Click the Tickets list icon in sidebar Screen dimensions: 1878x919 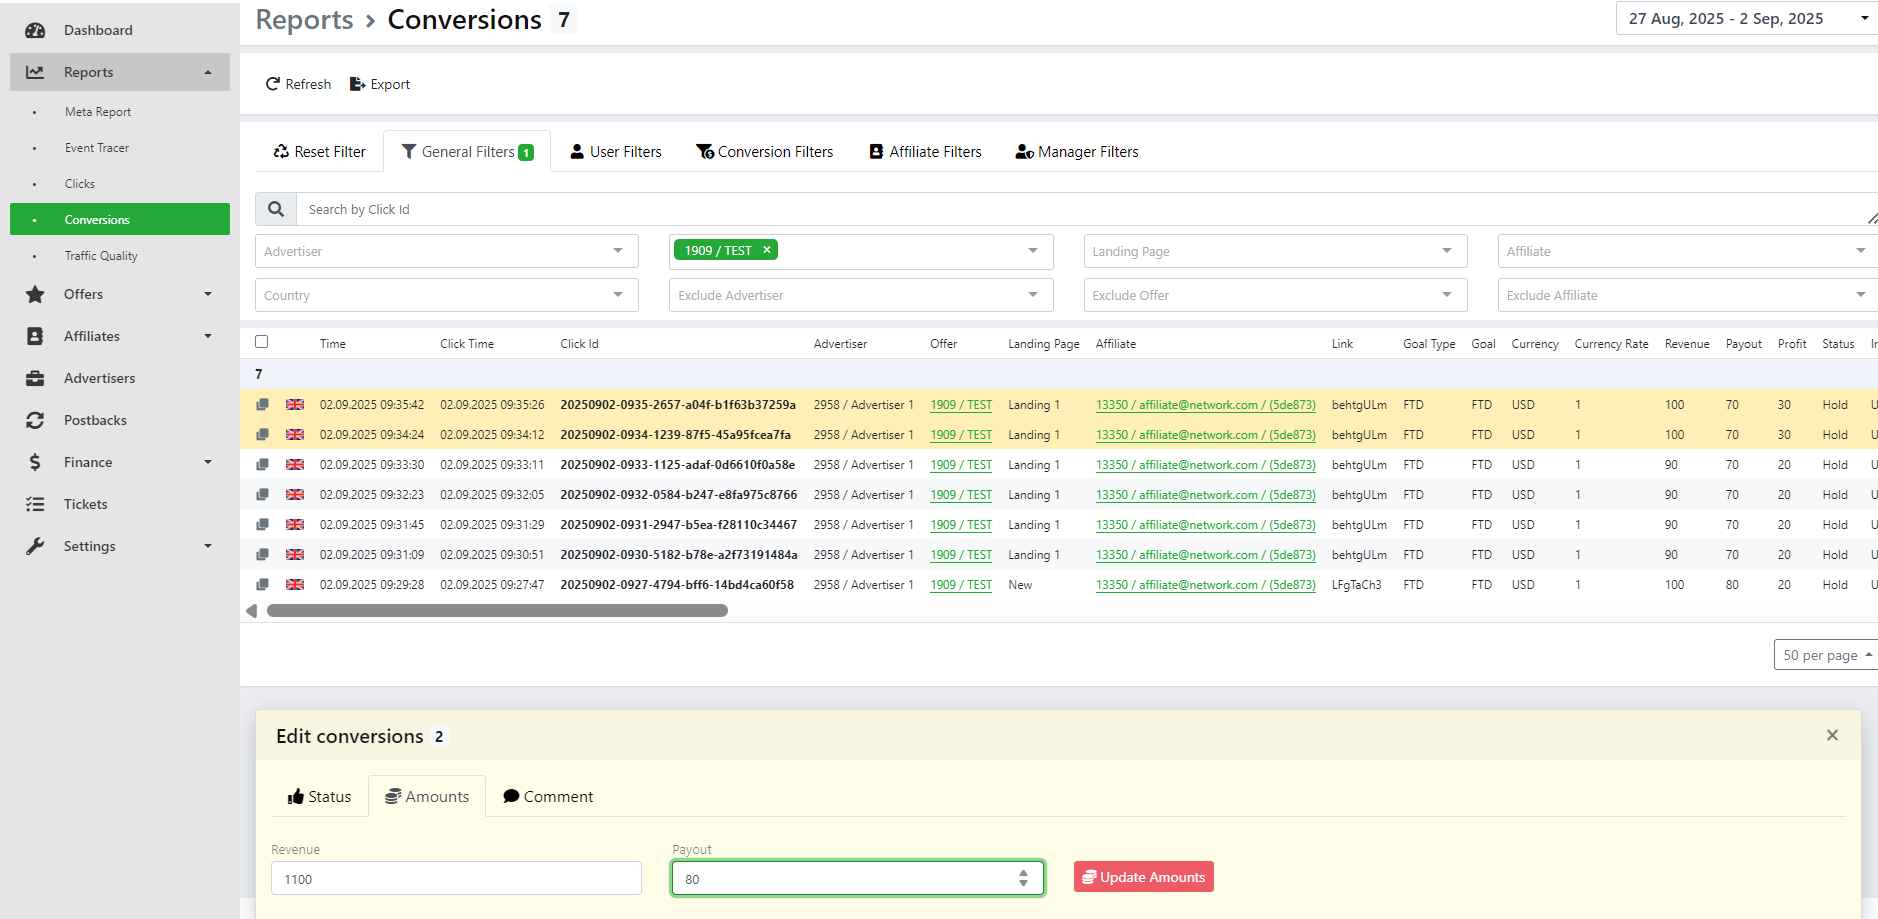pyautogui.click(x=35, y=504)
